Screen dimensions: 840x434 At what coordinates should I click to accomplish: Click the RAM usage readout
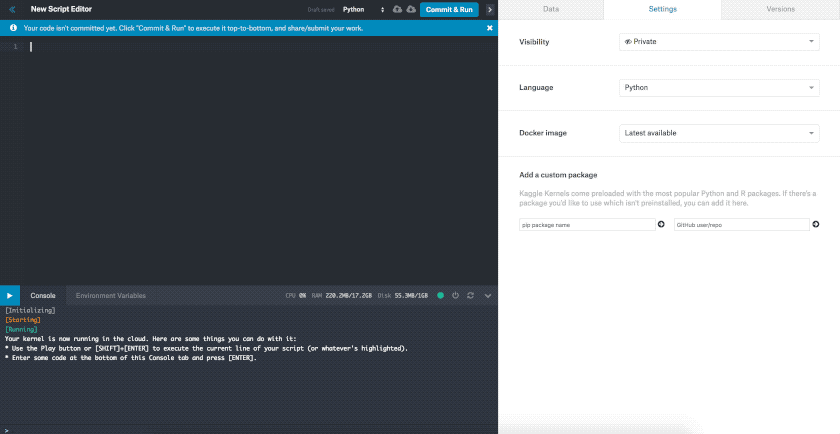coord(342,295)
